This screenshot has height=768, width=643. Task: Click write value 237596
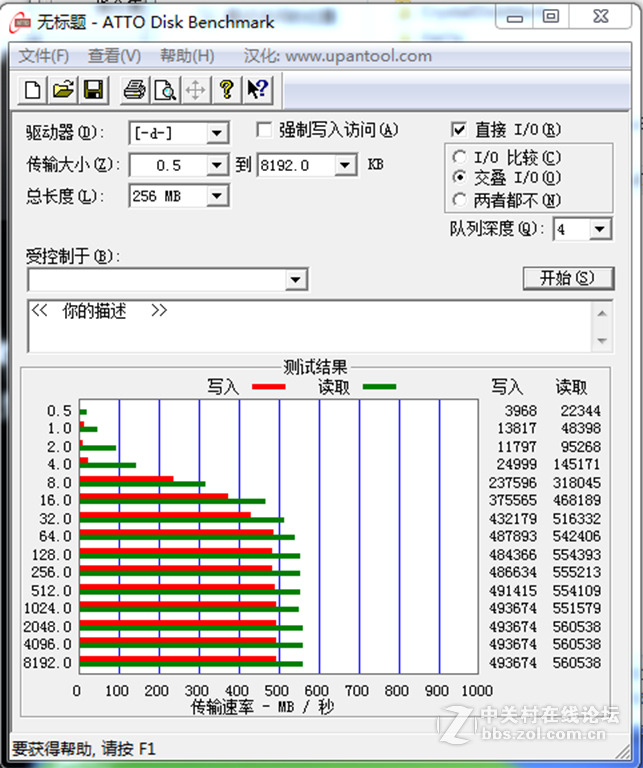pyautogui.click(x=513, y=483)
